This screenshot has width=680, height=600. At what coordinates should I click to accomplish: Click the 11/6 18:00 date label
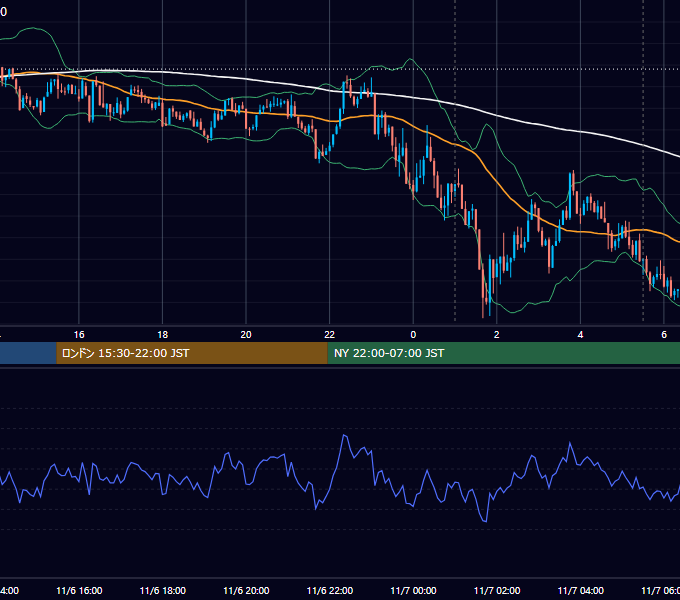coord(163,590)
